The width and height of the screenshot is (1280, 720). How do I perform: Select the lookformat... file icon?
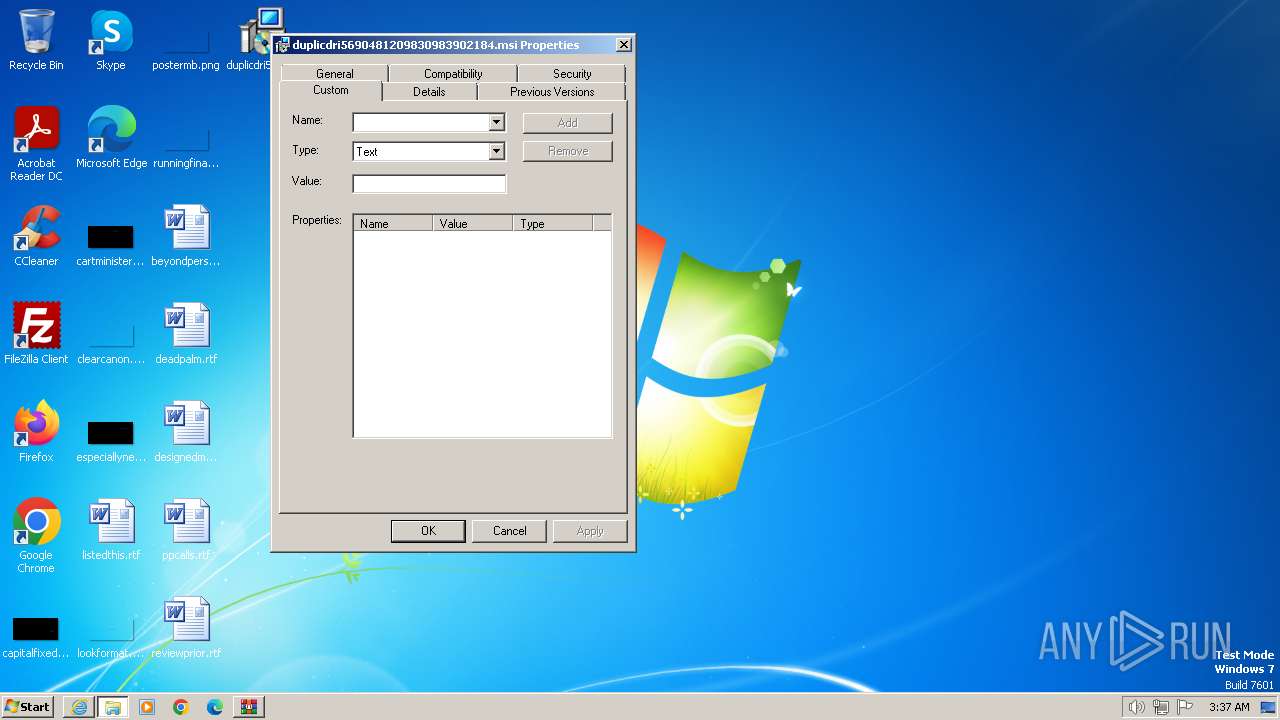coord(111,635)
